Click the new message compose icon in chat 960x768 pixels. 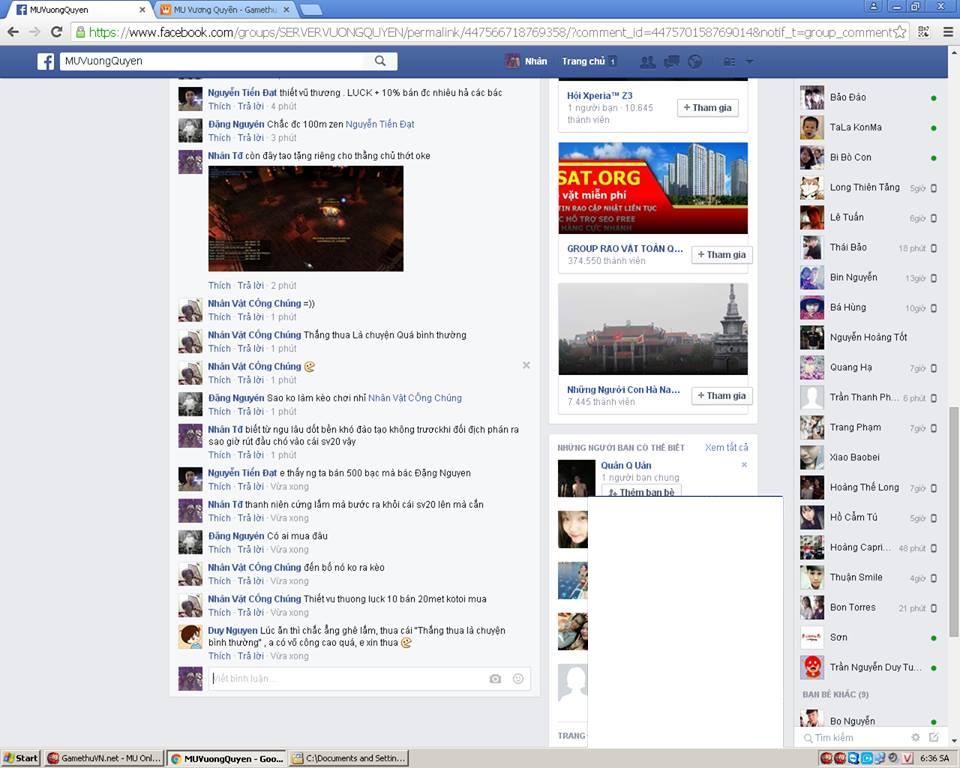[934, 737]
